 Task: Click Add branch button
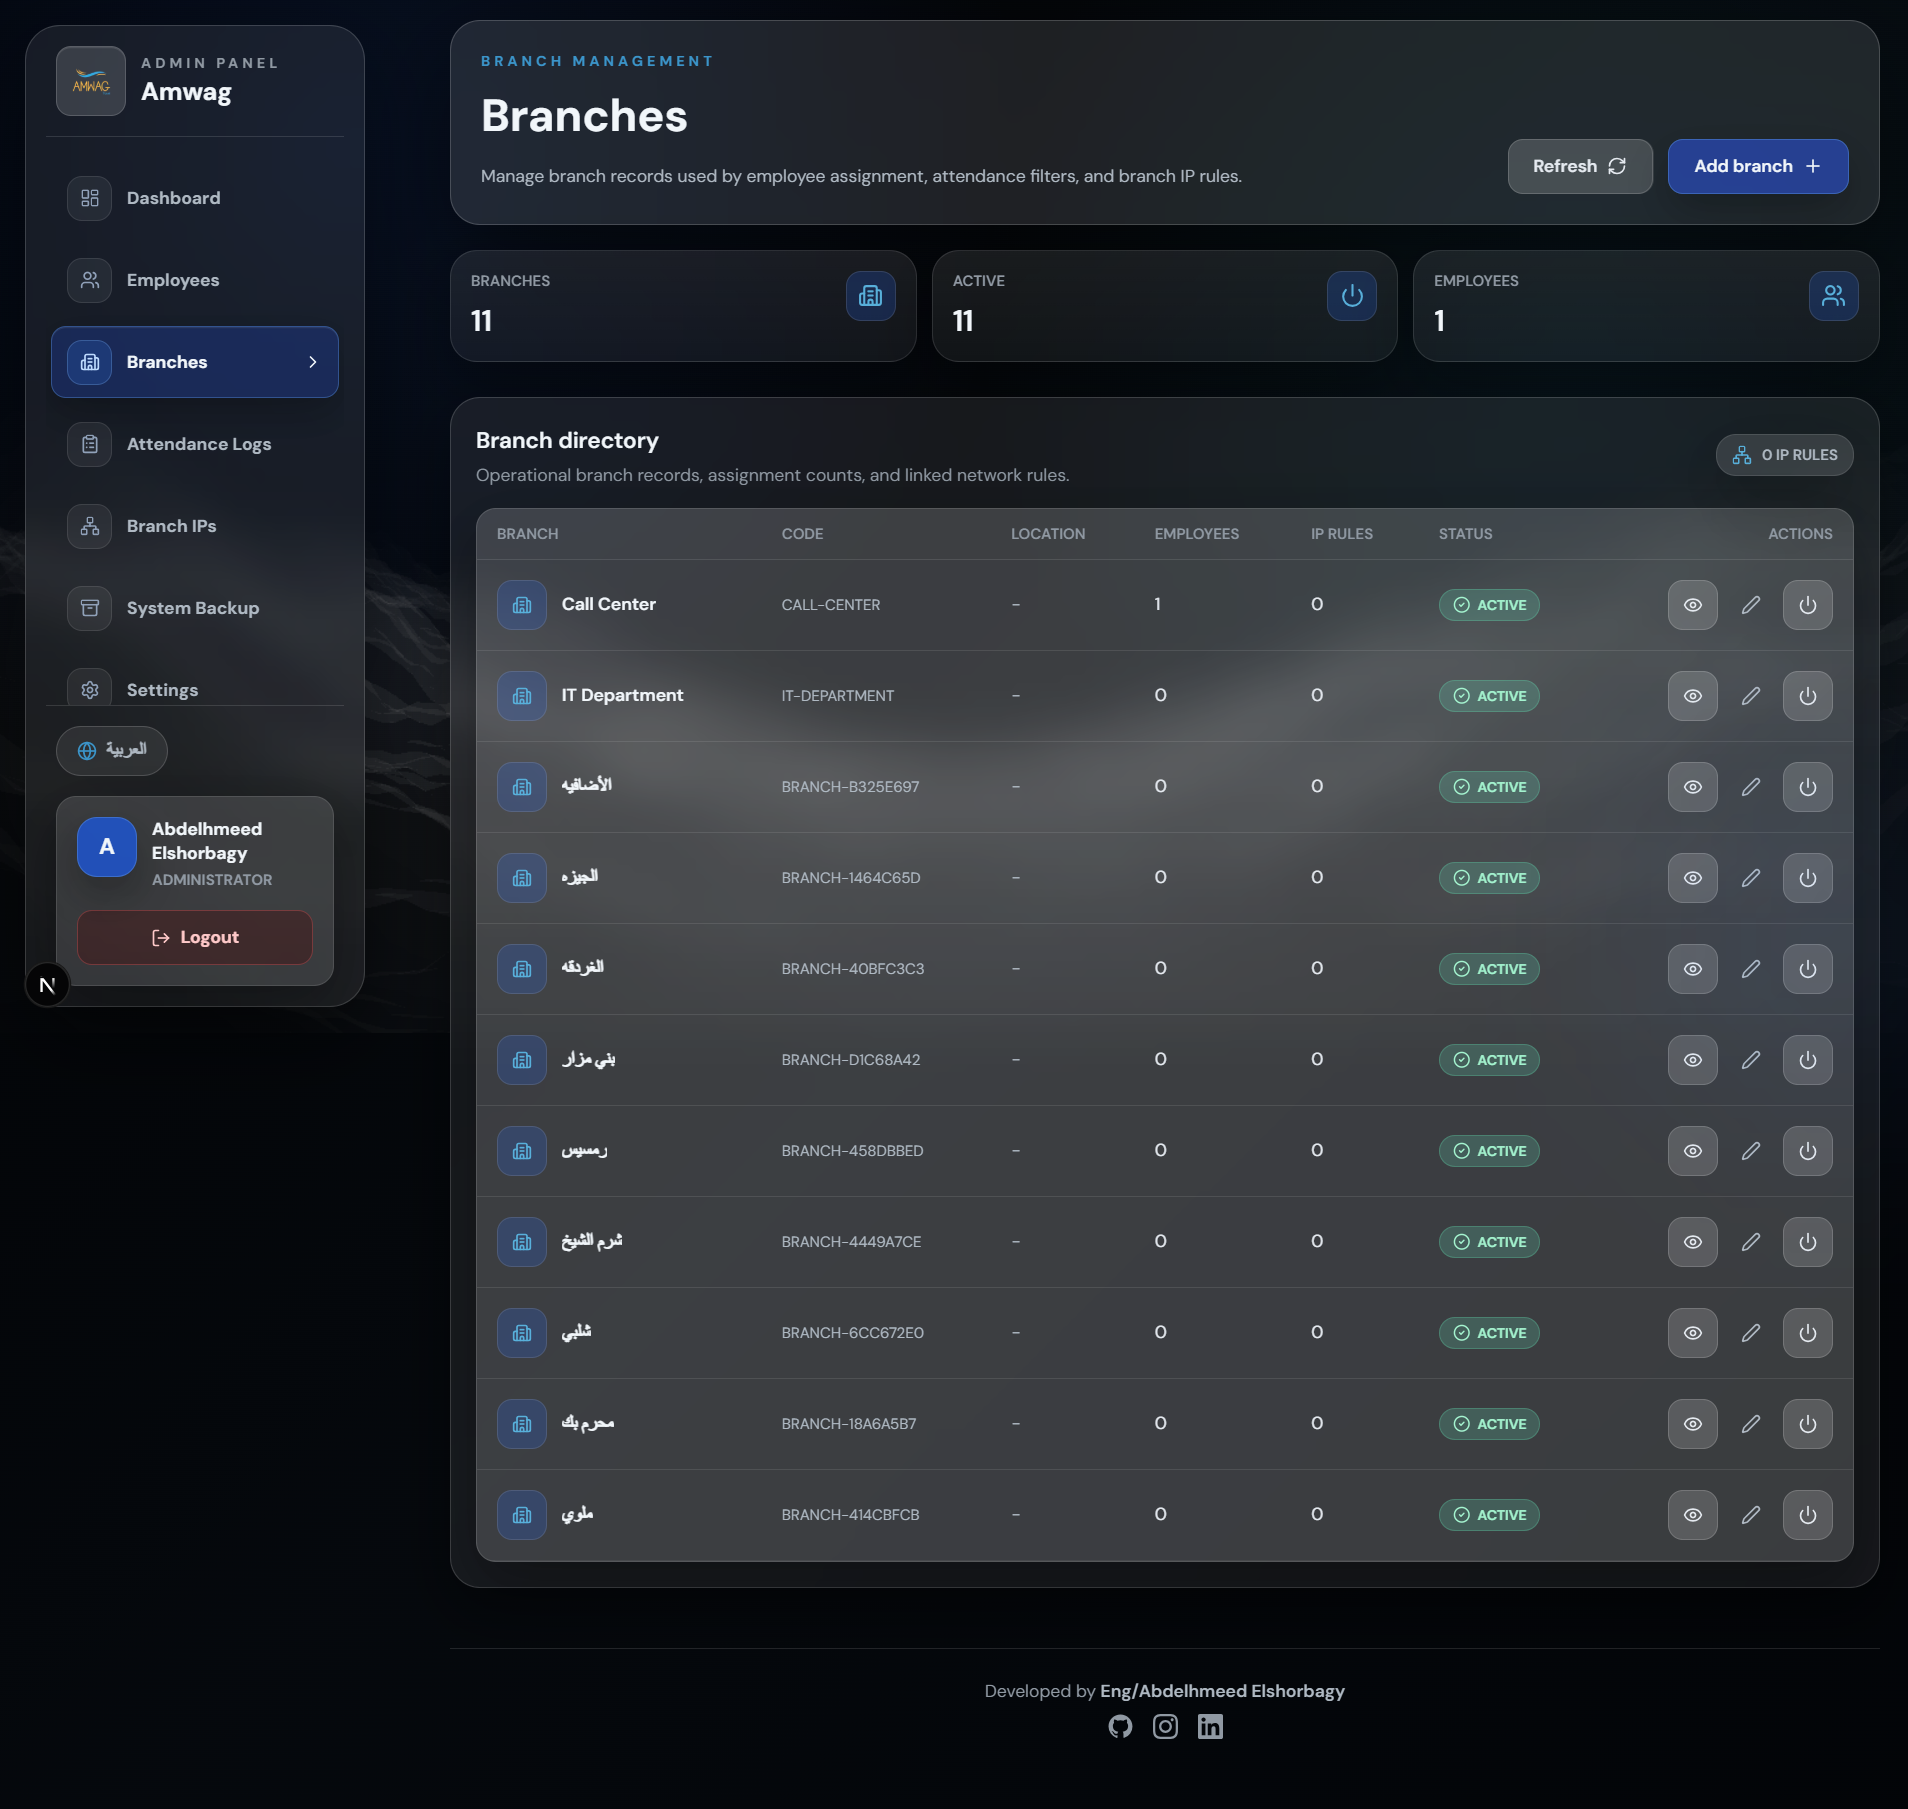click(1758, 166)
